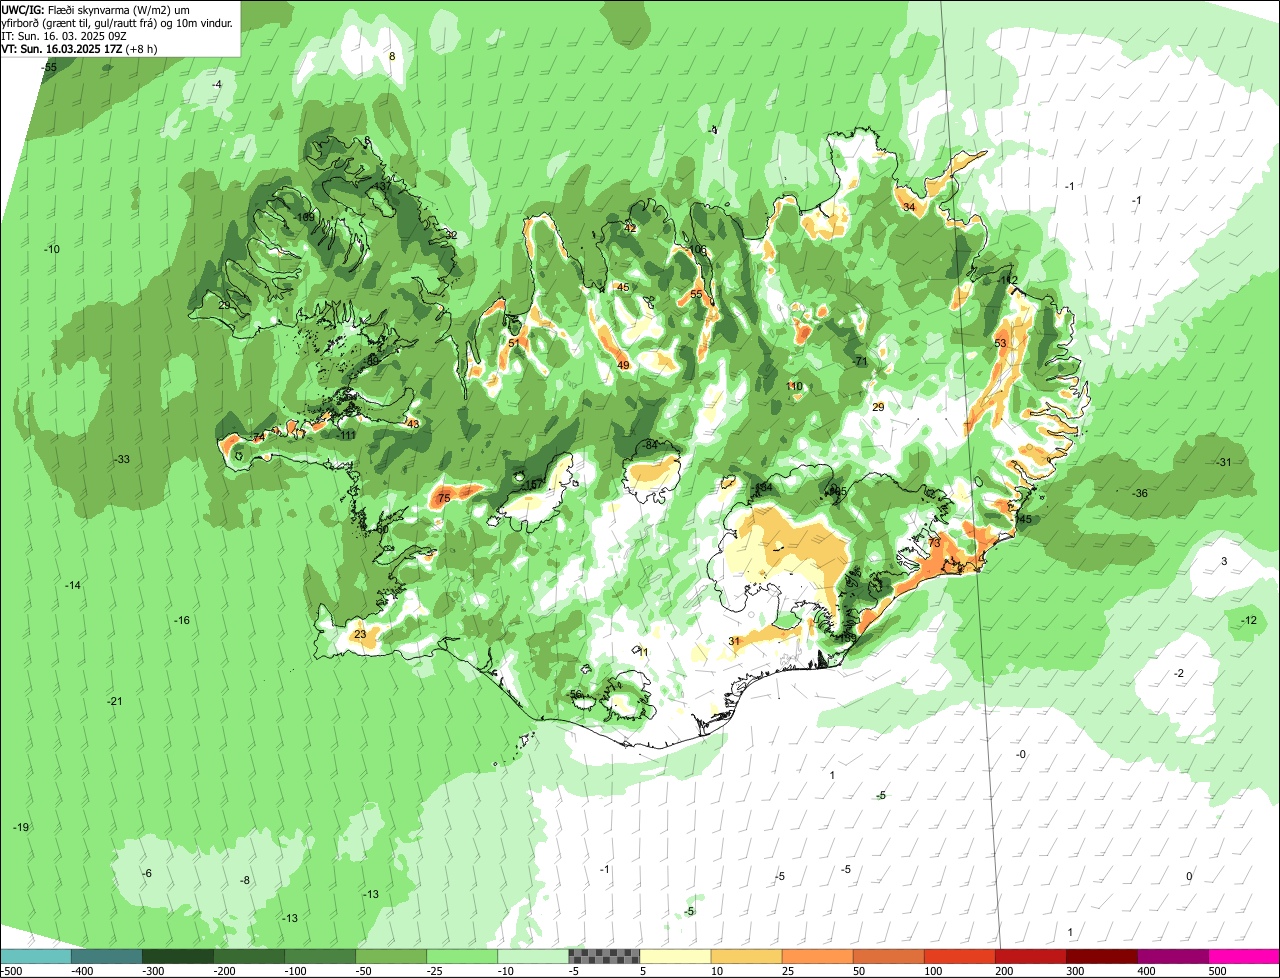Select the '137' flux value on the map

tap(383, 187)
